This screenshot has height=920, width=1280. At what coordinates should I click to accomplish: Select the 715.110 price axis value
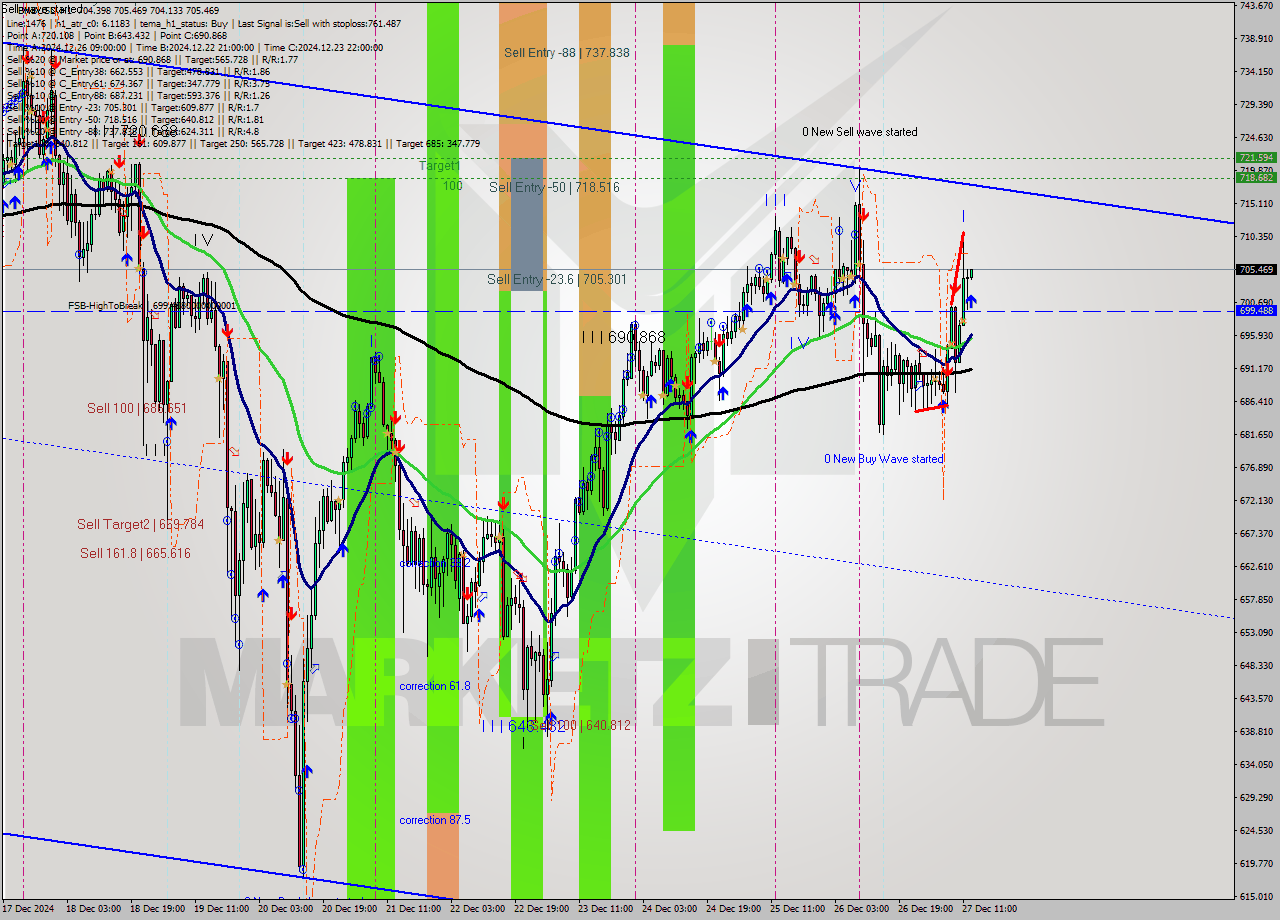1256,204
